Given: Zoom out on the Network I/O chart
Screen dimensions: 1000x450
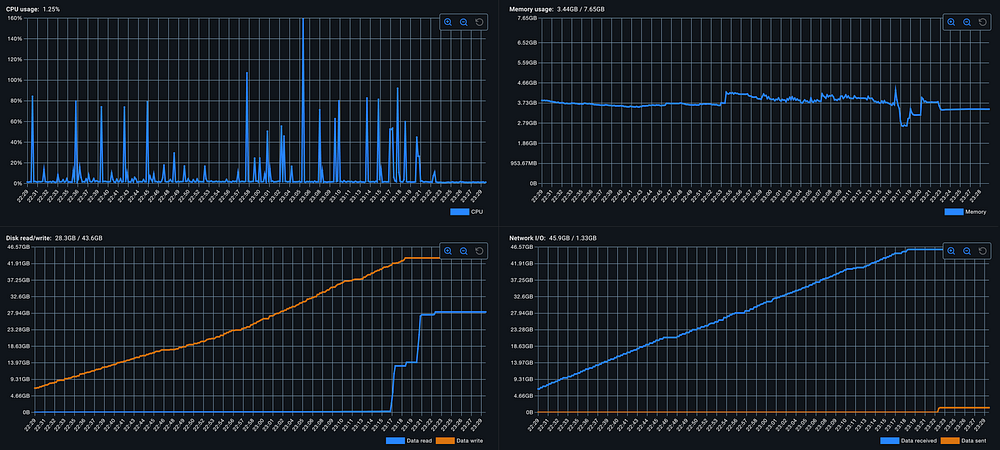Looking at the screenshot, I should pos(967,251).
